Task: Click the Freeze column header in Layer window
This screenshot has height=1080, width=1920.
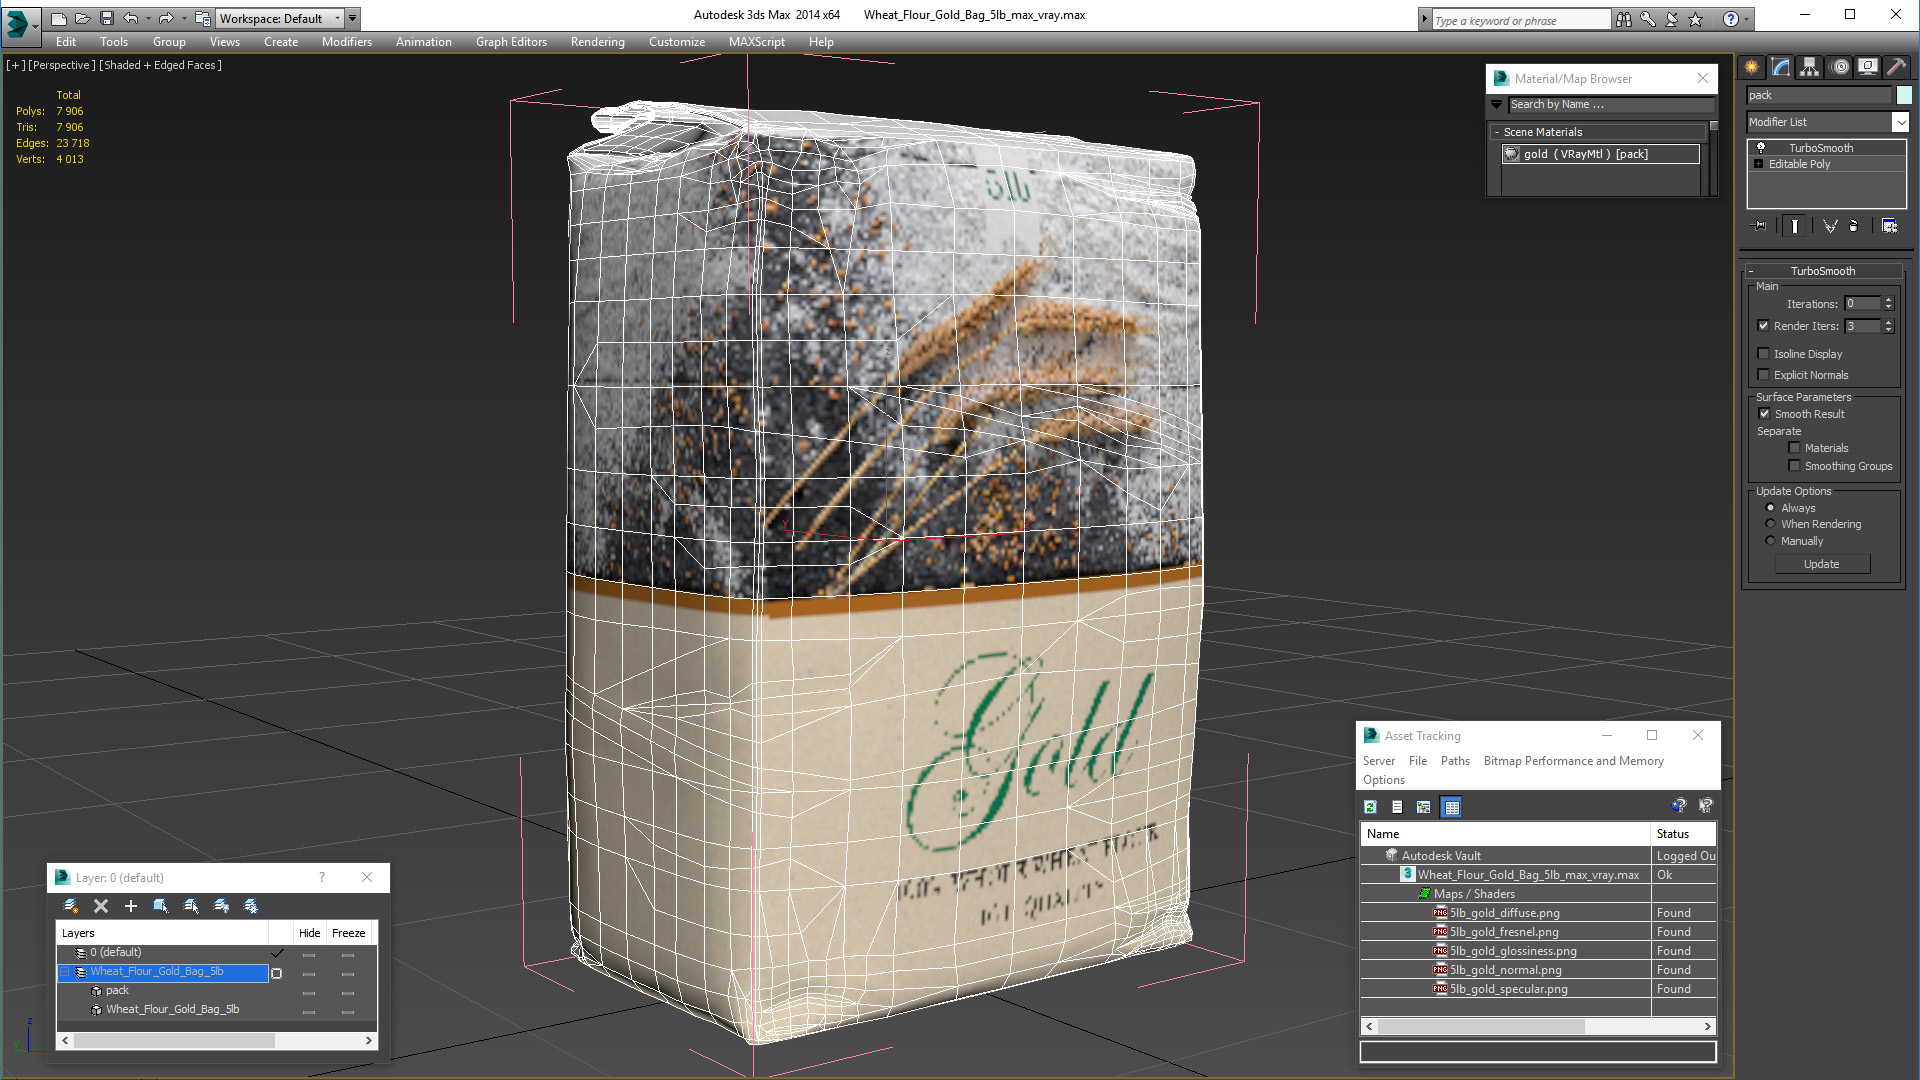Action: (x=349, y=933)
